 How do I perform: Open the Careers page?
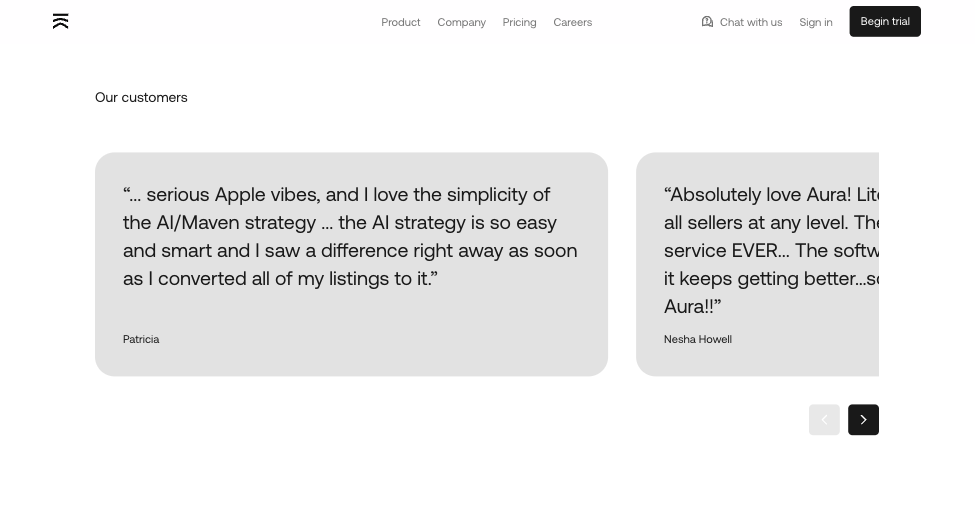coord(572,22)
